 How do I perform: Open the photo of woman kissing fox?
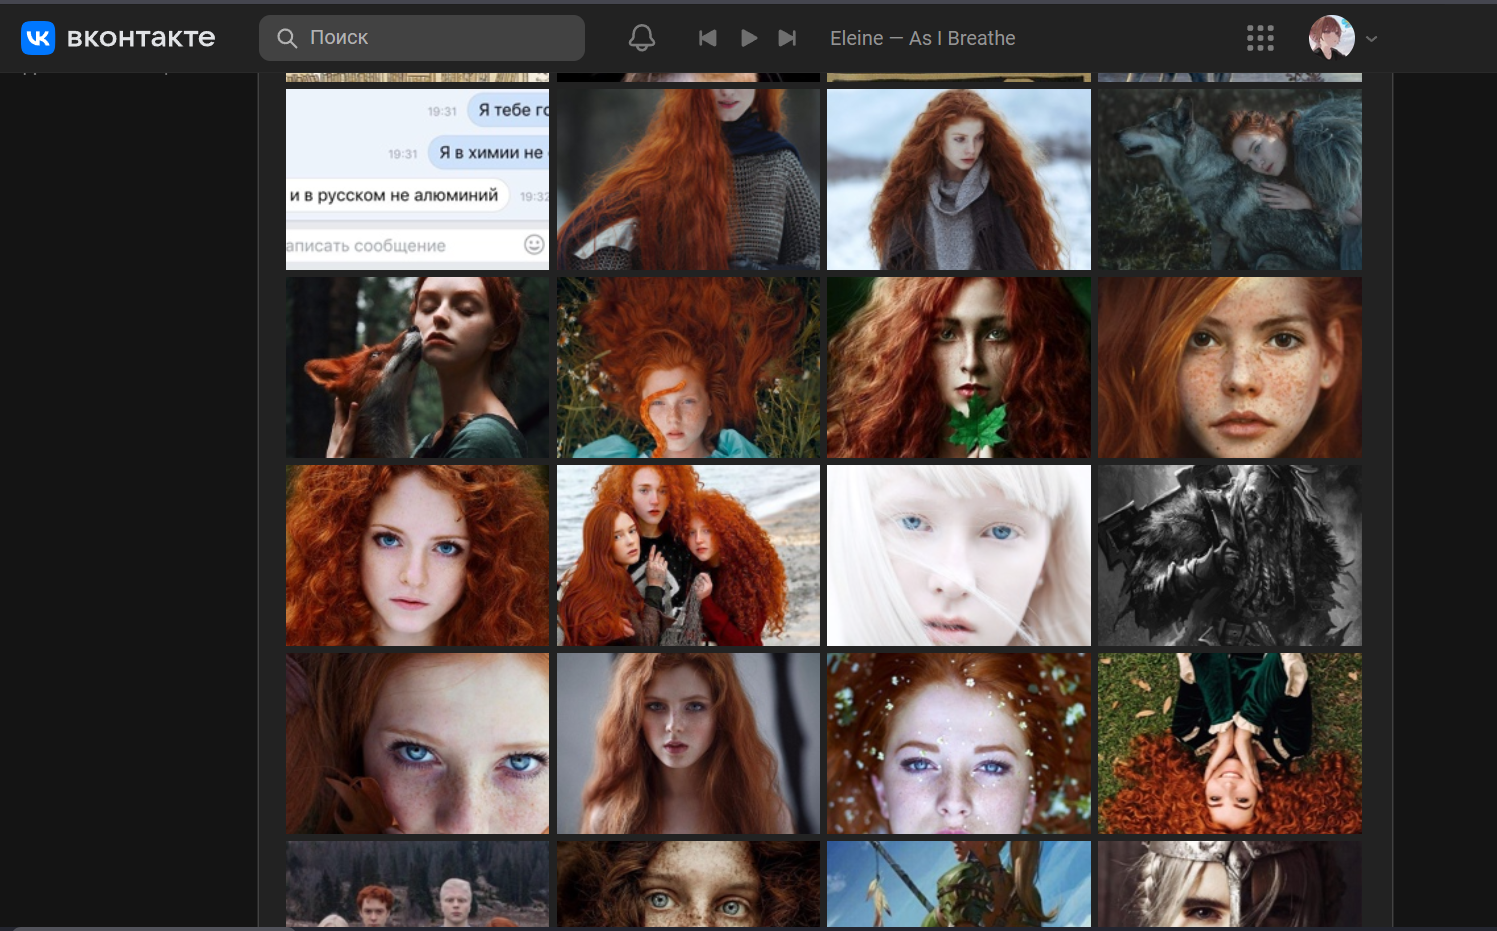(417, 367)
